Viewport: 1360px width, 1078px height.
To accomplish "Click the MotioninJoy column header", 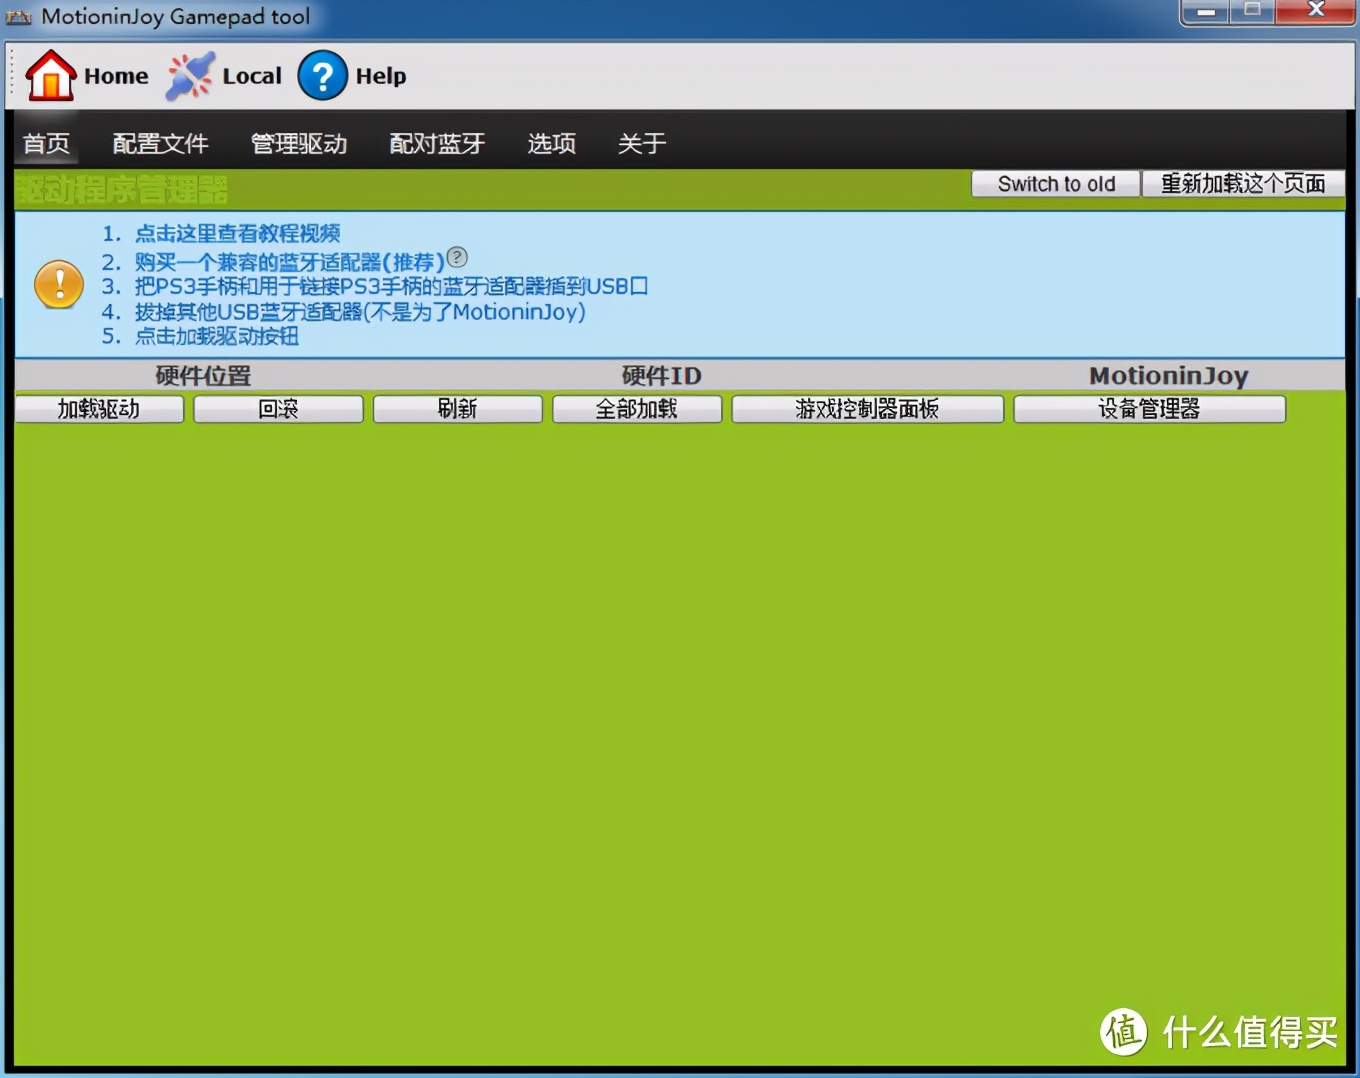I will click(1169, 376).
